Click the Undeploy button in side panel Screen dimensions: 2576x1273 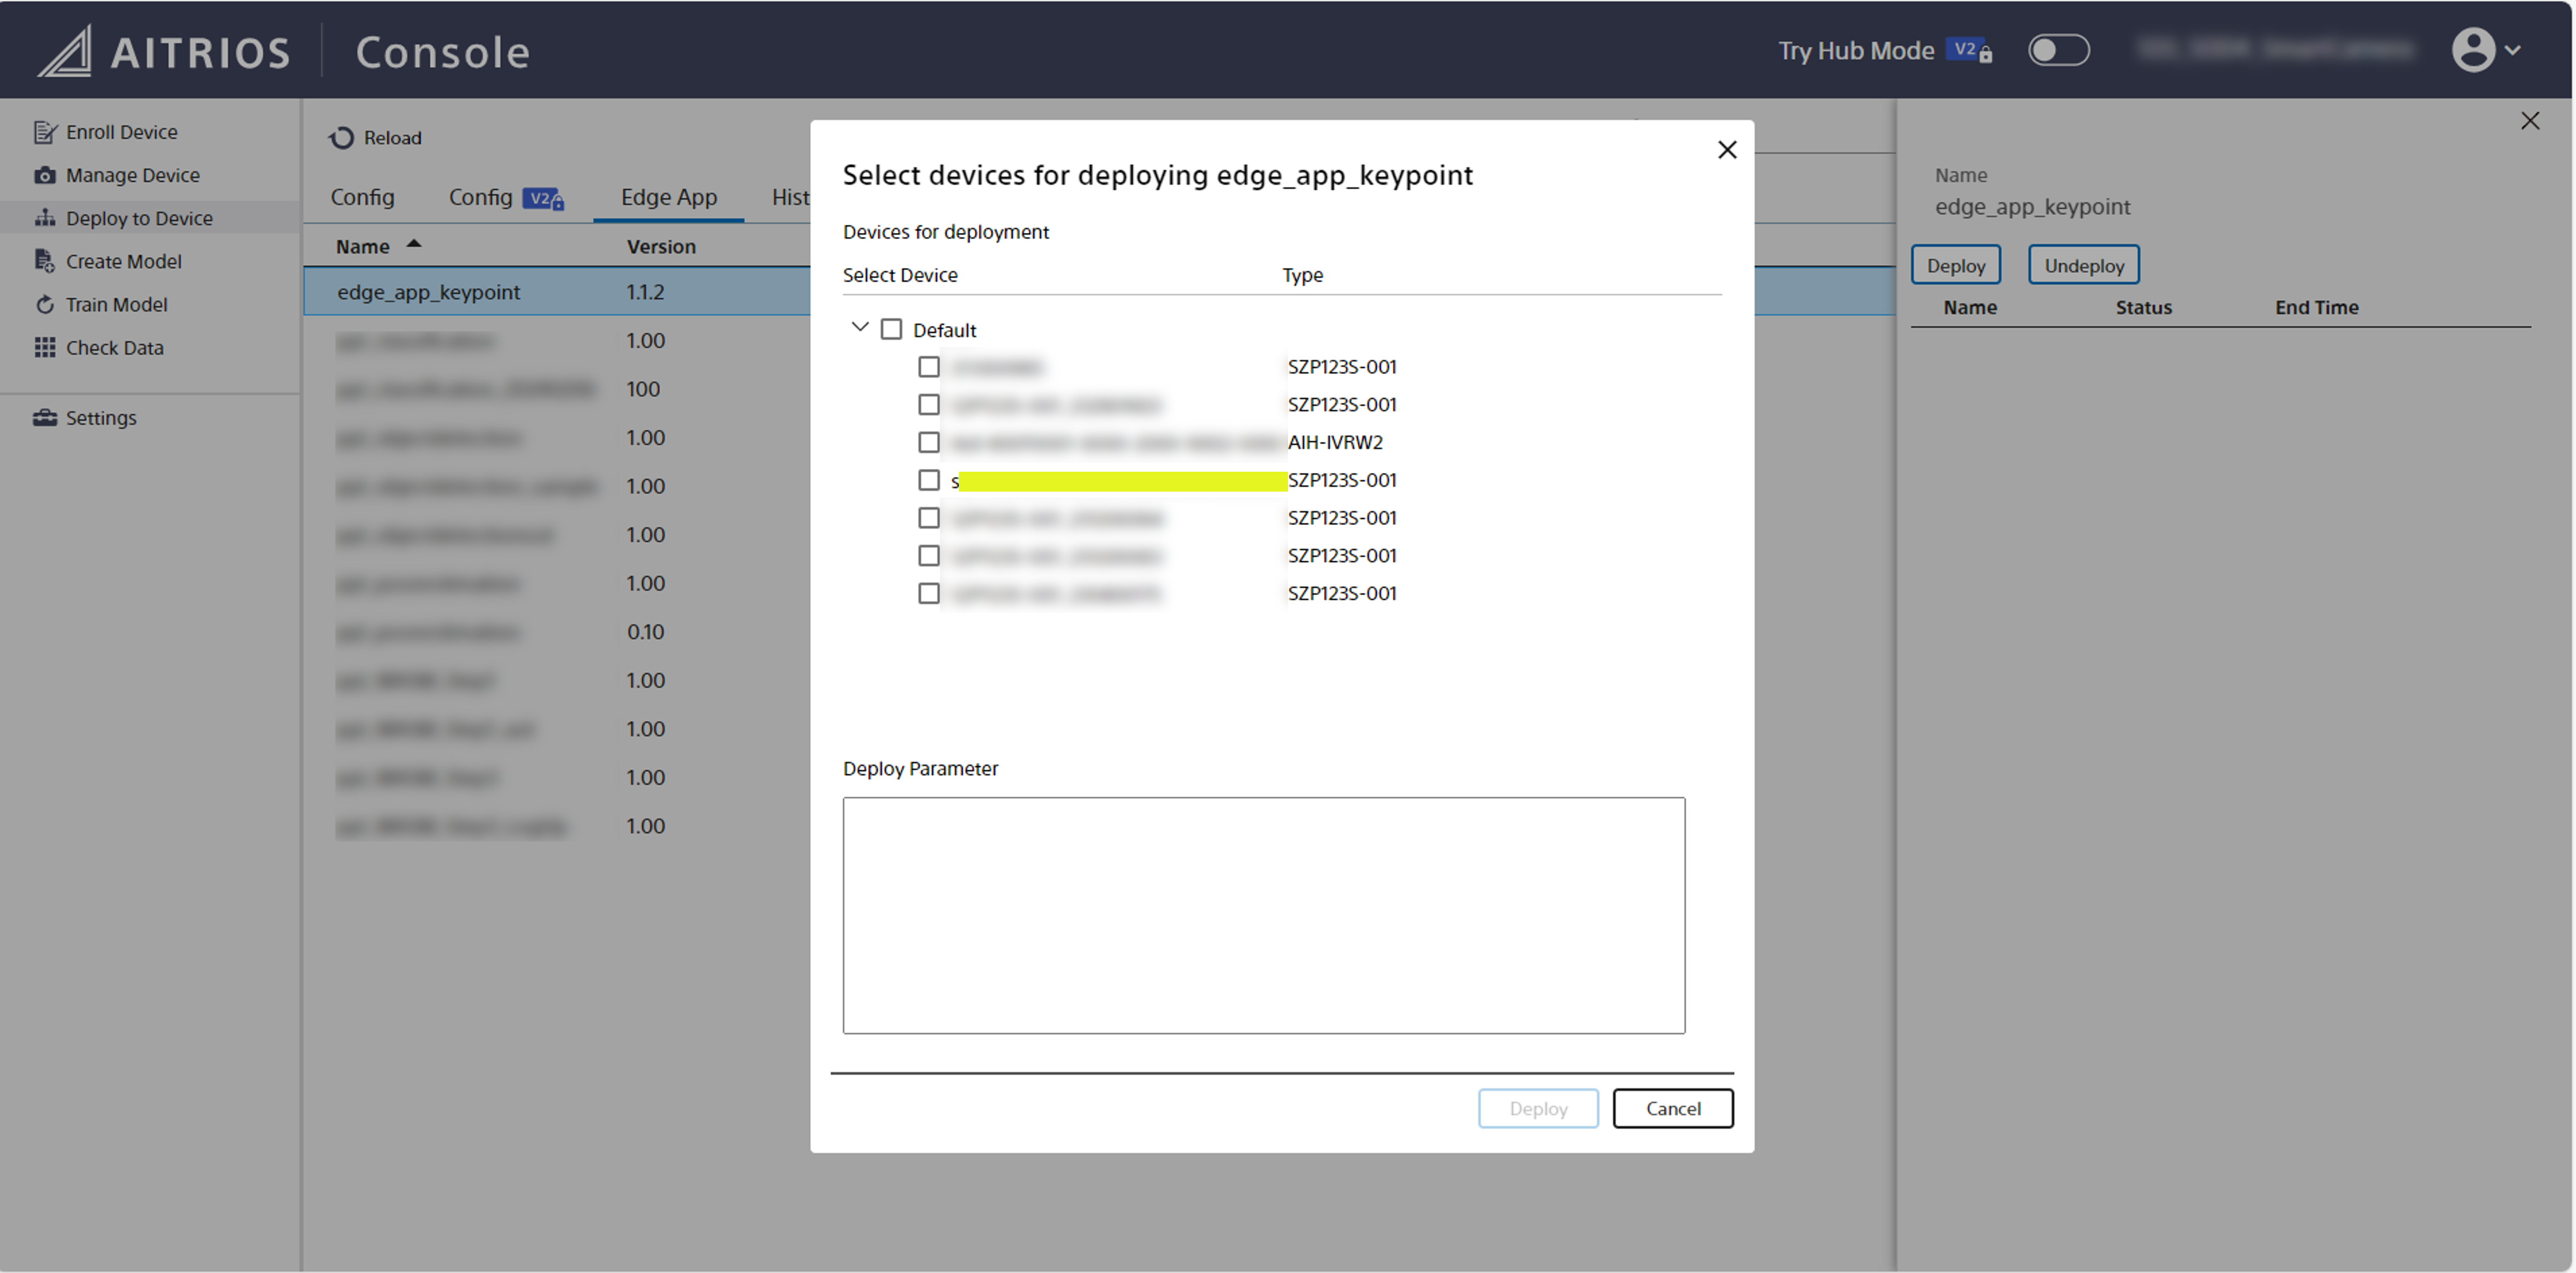(2083, 265)
